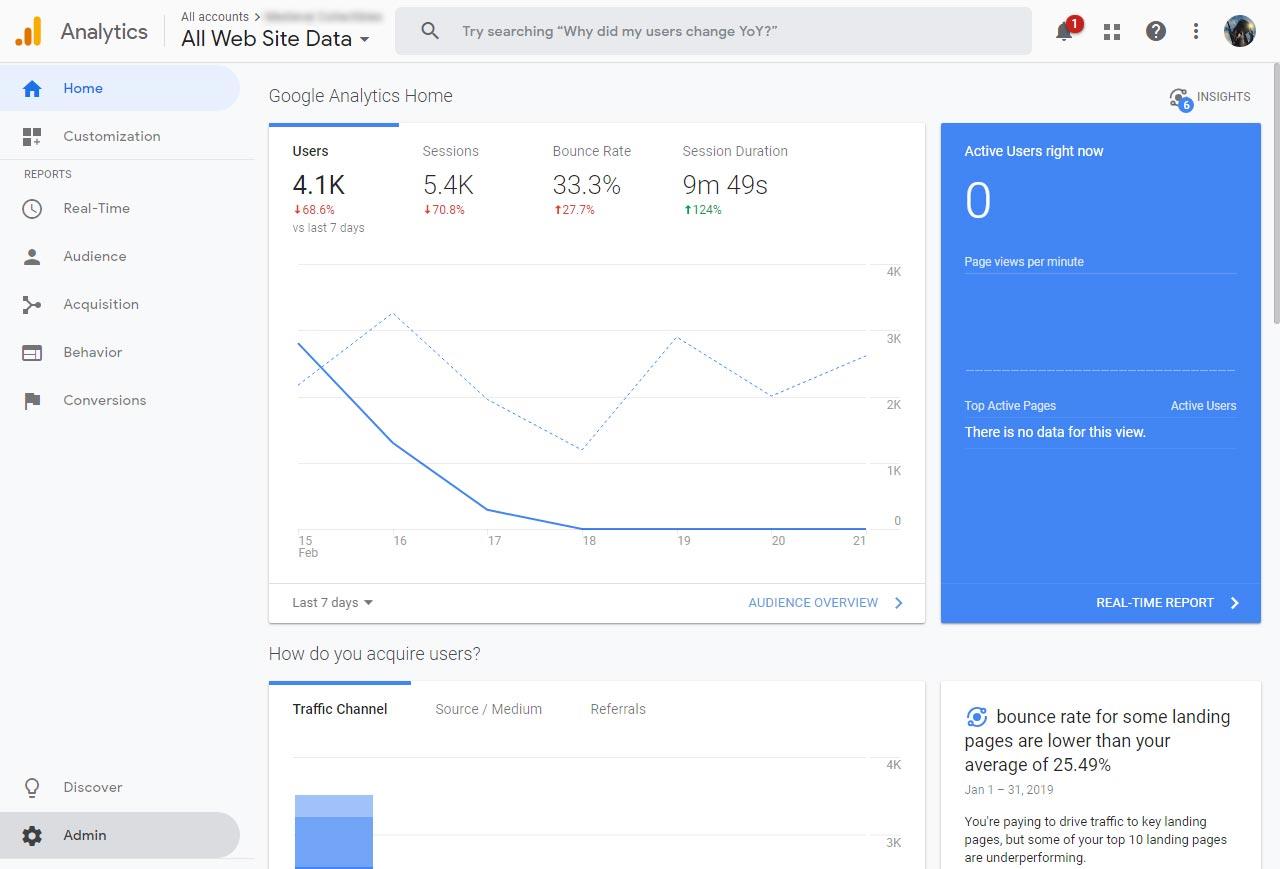Click the Insights icon with badge
Image resolution: width=1280 pixels, height=869 pixels.
tap(1181, 98)
